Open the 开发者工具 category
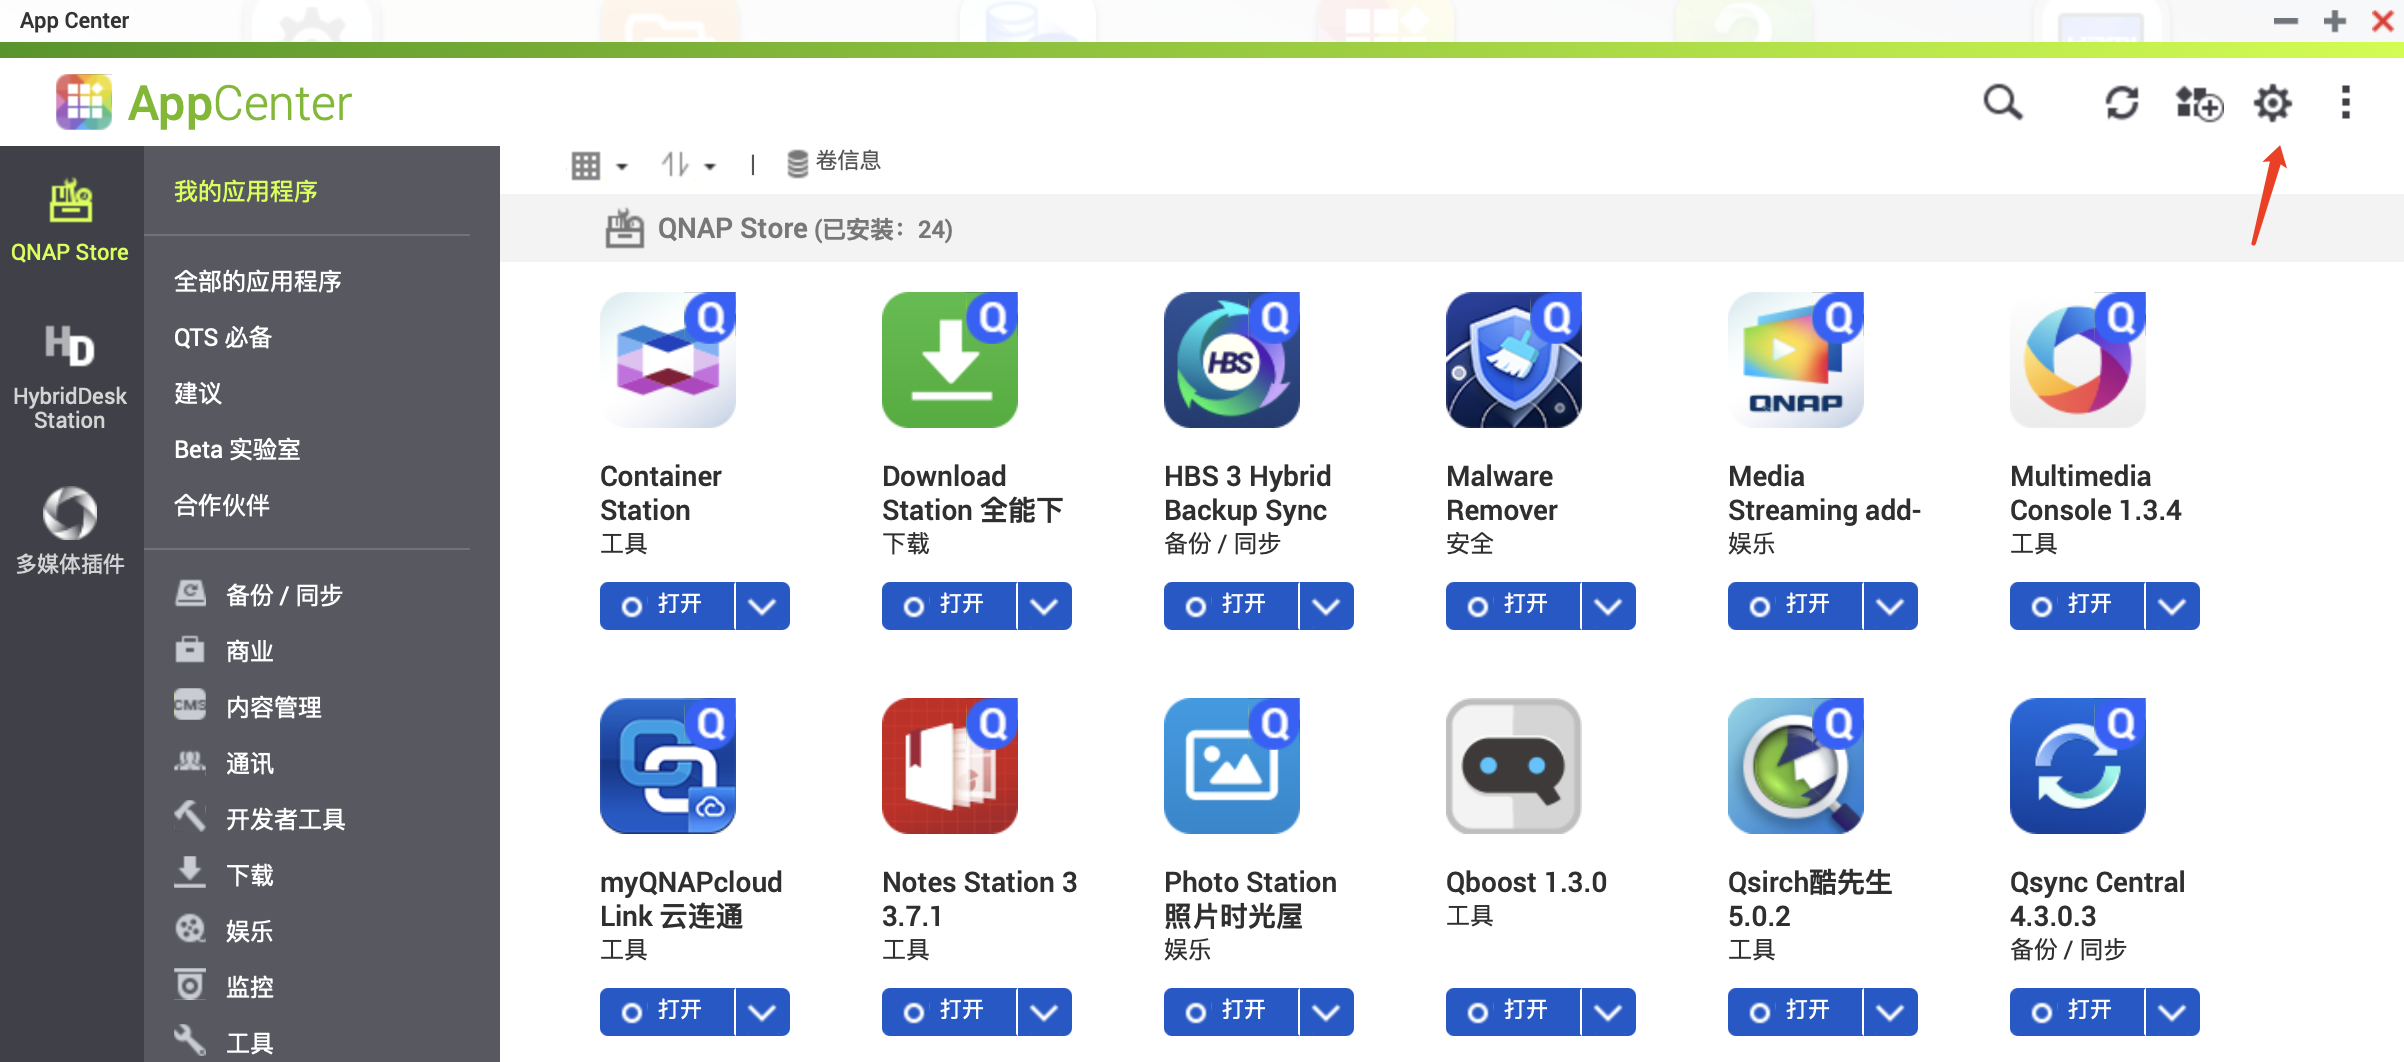This screenshot has height=1062, width=2404. pyautogui.click(x=260, y=819)
